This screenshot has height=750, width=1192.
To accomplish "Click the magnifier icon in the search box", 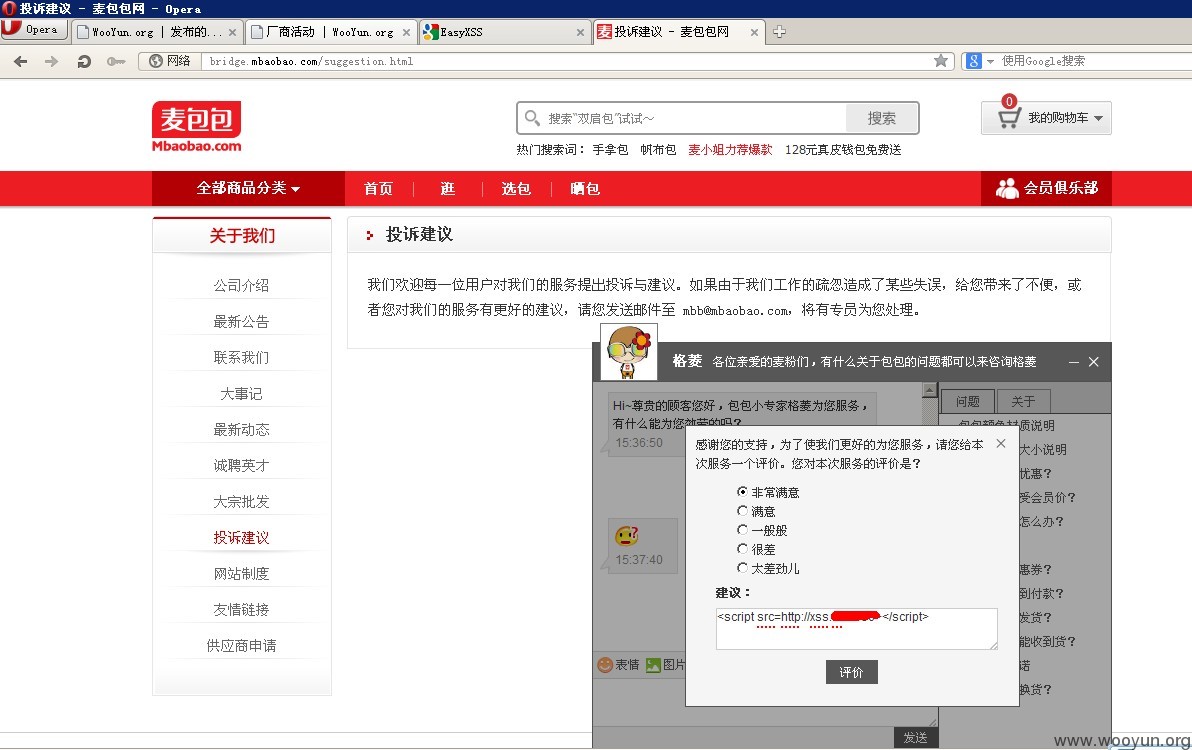I will (x=532, y=118).
